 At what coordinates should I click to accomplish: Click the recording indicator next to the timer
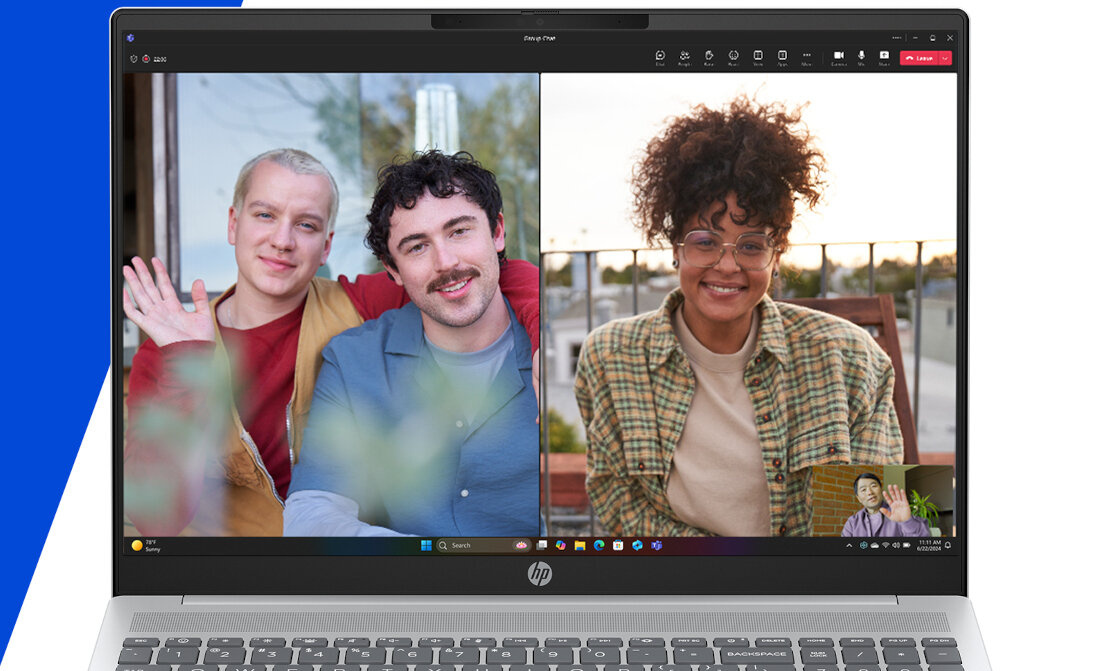coord(143,58)
